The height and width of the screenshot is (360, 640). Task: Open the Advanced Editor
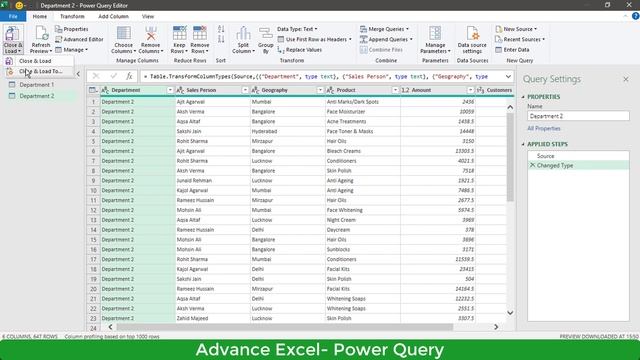[x=79, y=39]
